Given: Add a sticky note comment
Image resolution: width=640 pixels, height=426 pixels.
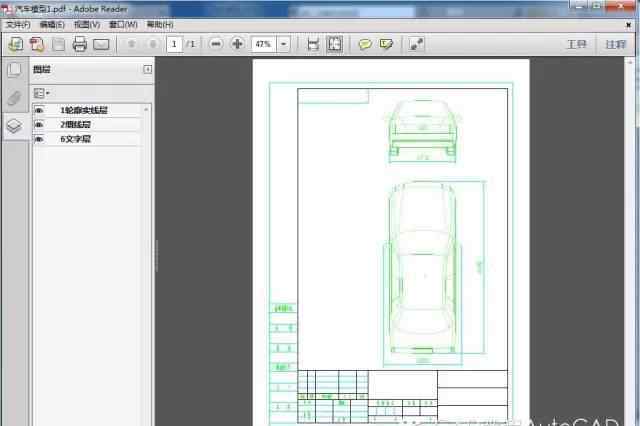Looking at the screenshot, I should (x=365, y=44).
